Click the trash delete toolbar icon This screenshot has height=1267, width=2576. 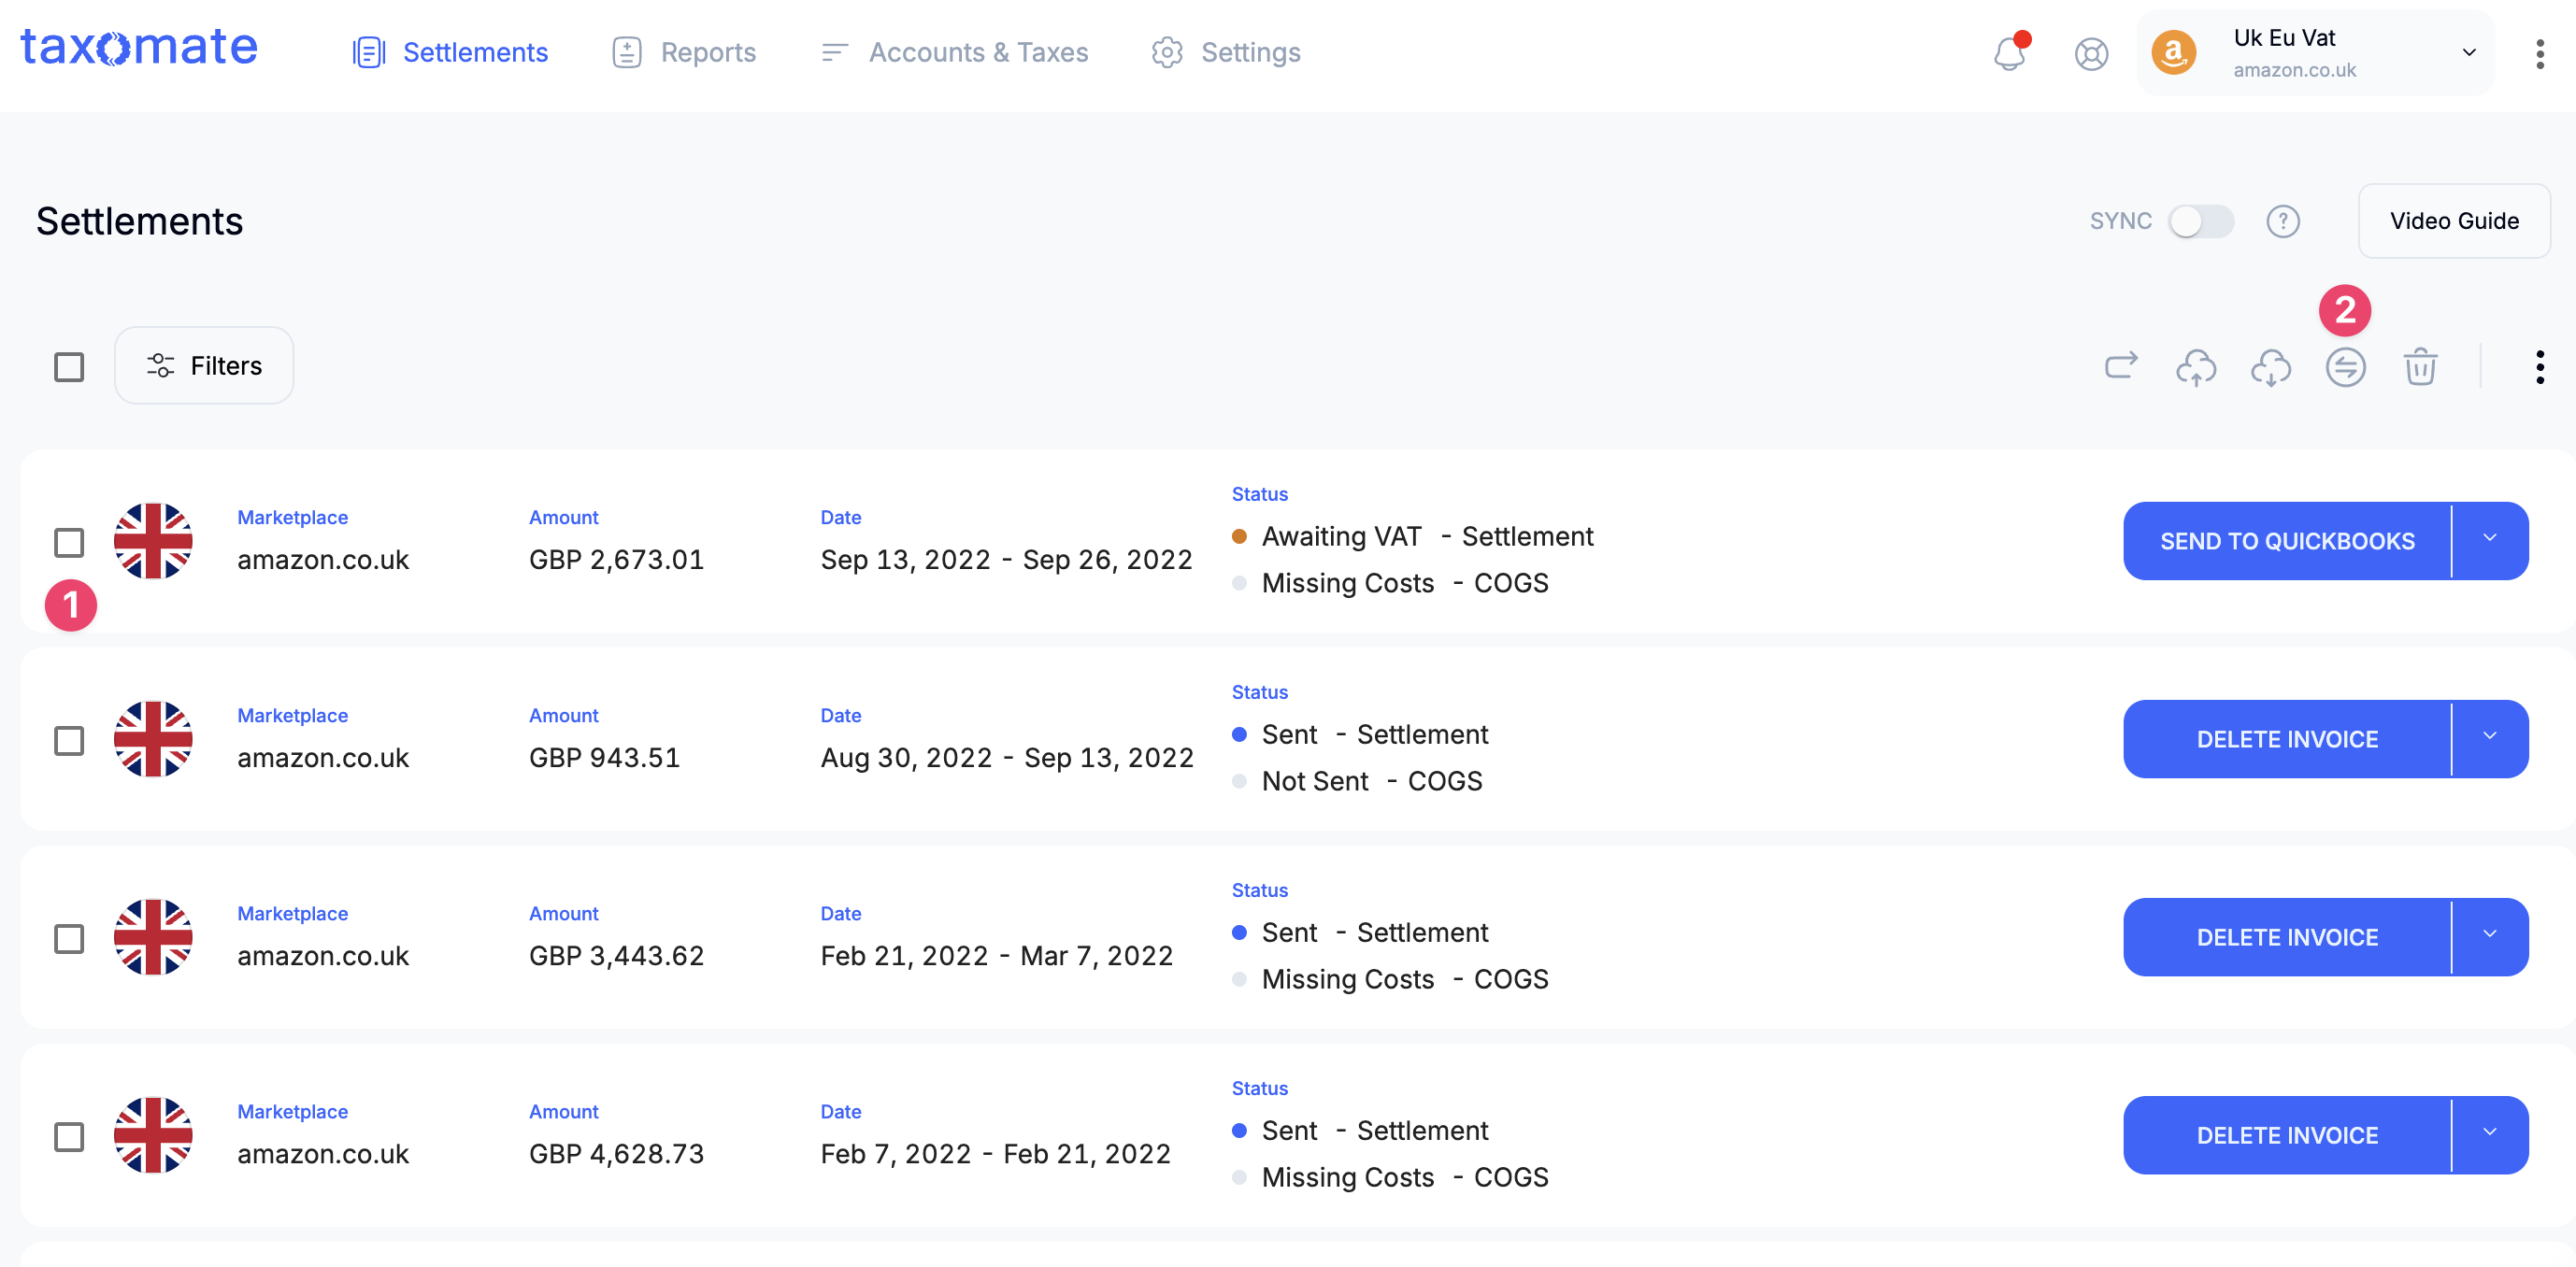tap(2420, 366)
